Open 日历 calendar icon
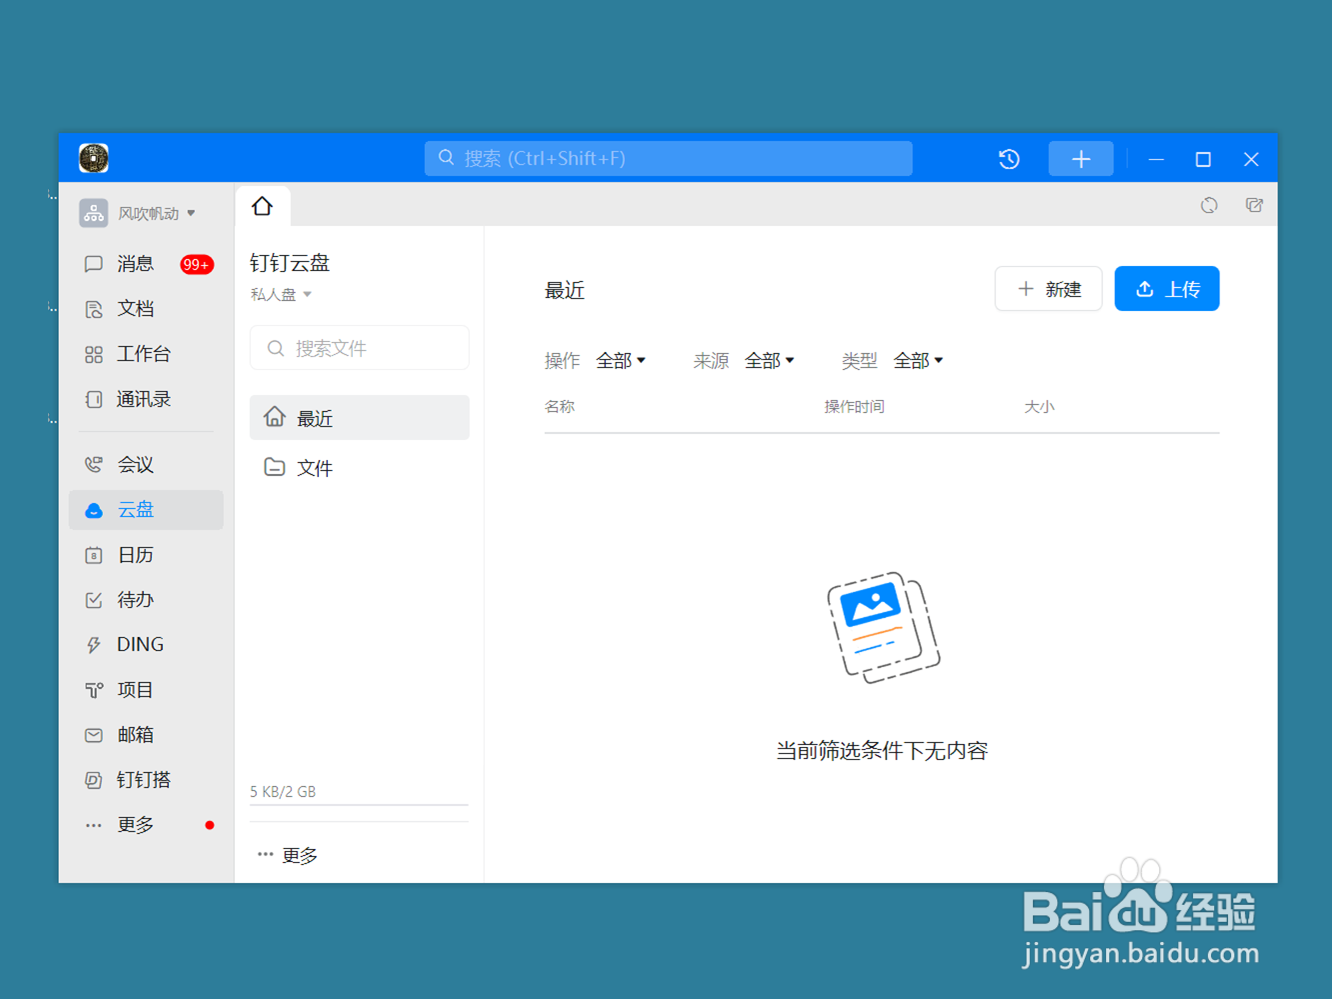1332x999 pixels. coord(94,555)
